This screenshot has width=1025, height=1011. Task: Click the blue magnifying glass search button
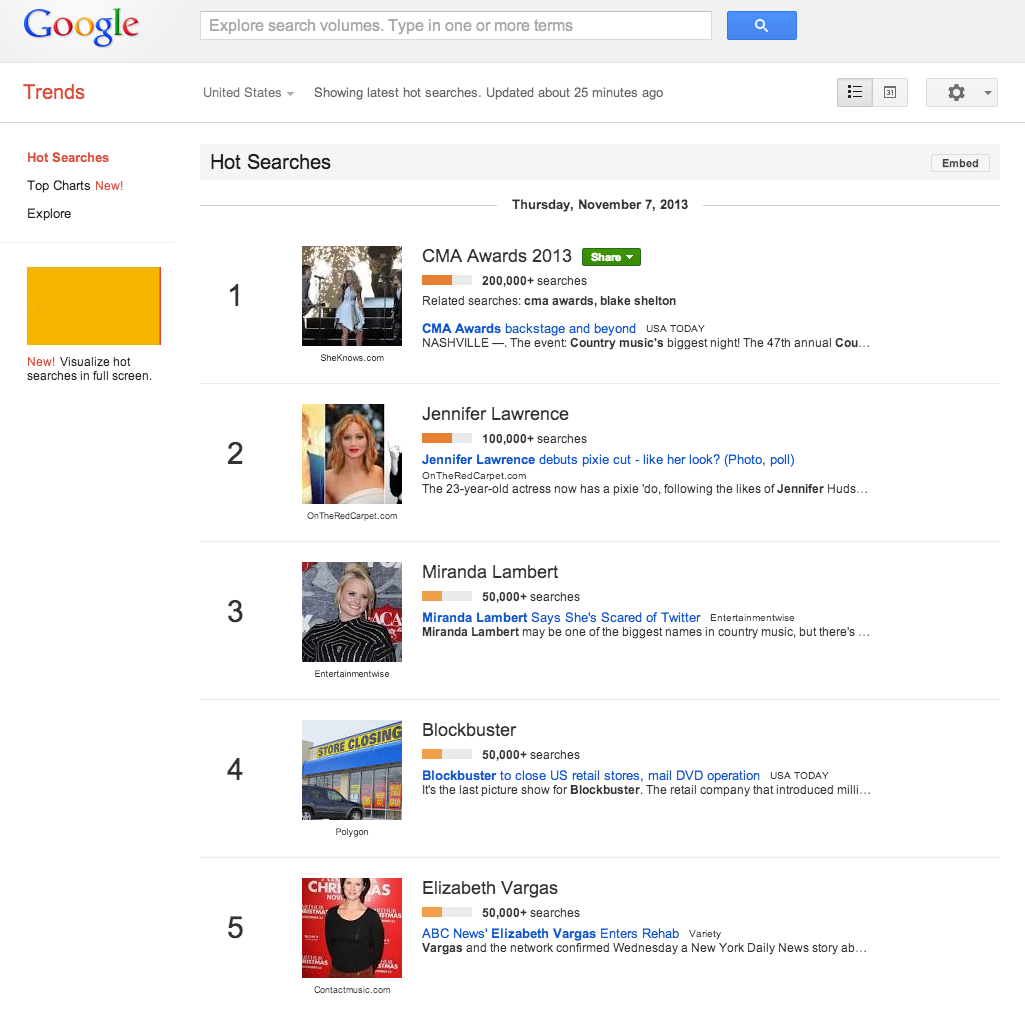coord(761,26)
